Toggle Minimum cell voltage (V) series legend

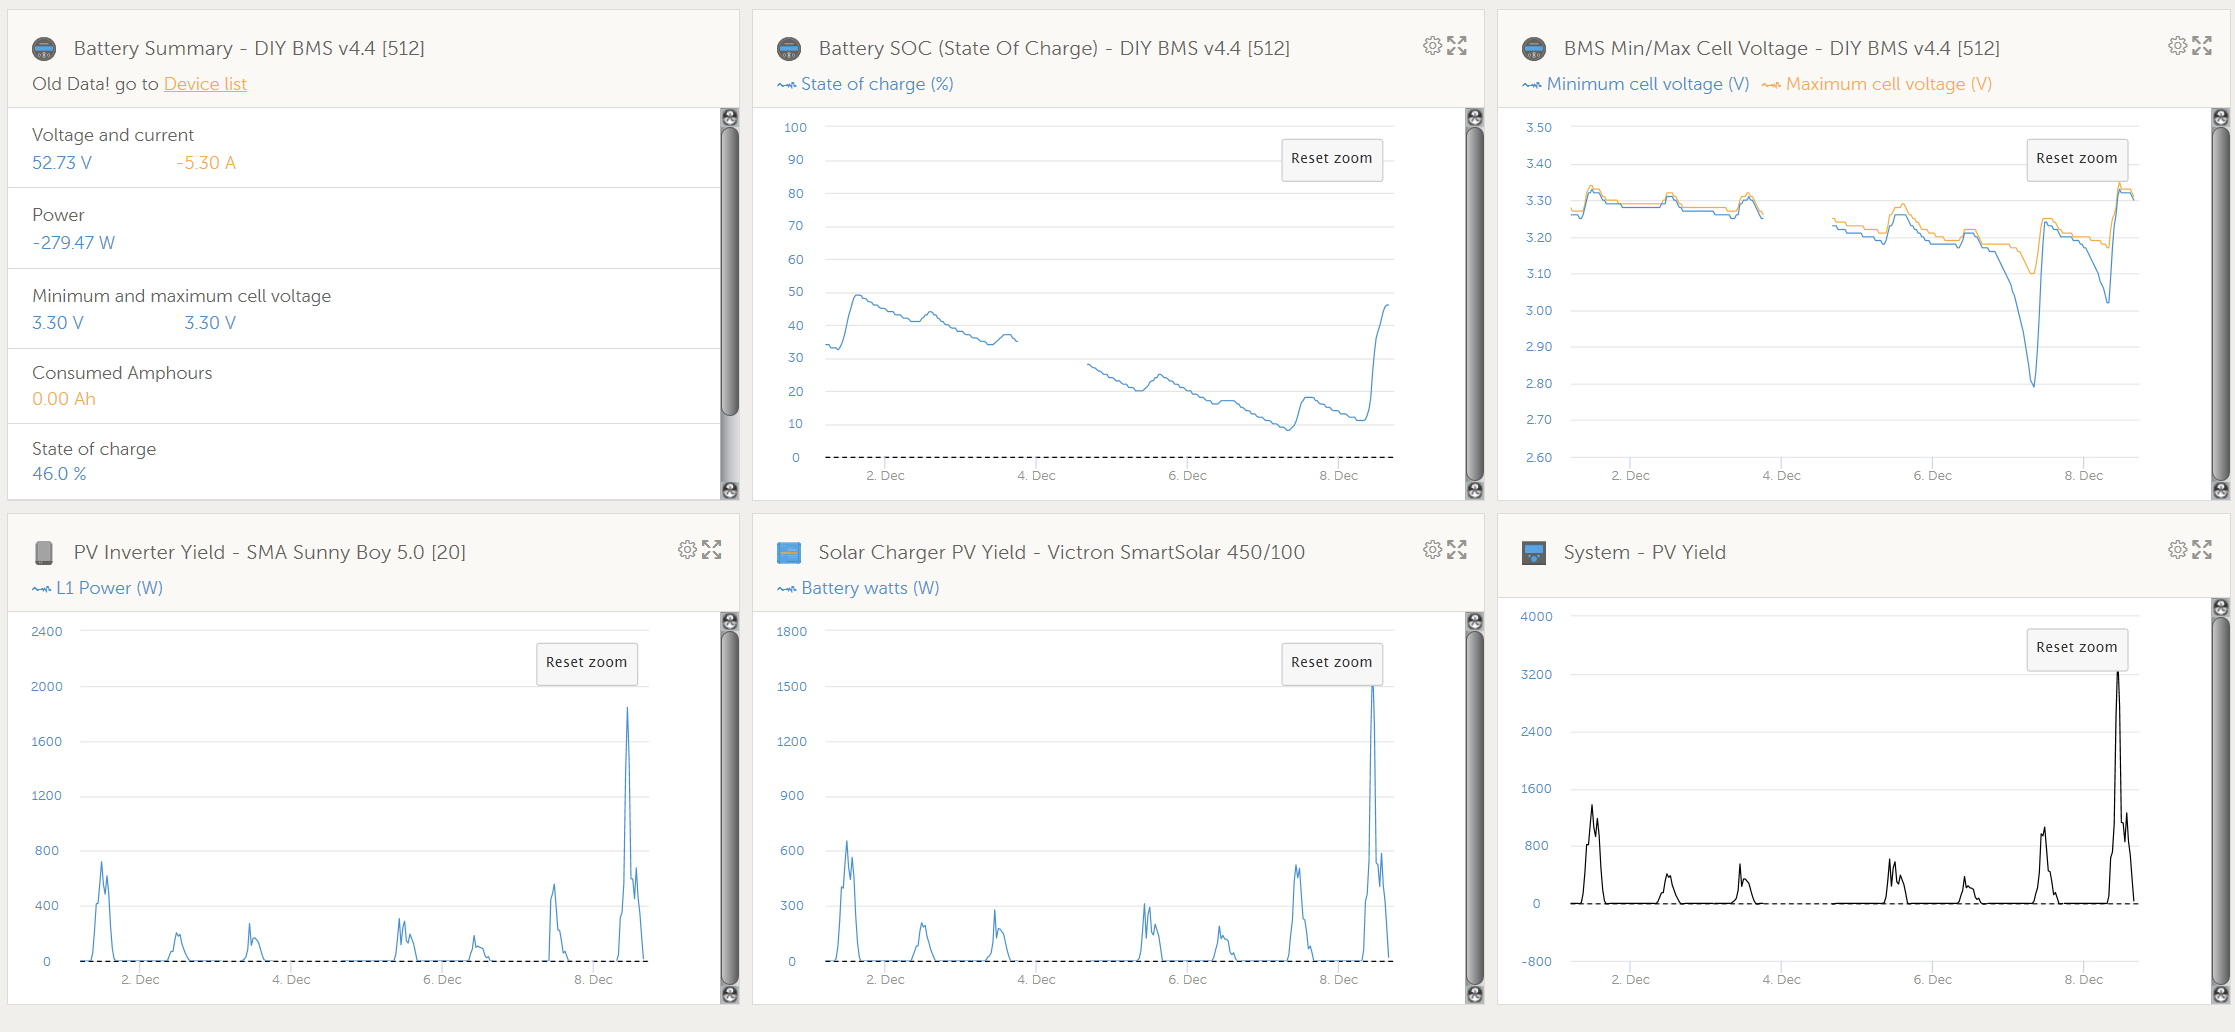click(x=1636, y=84)
